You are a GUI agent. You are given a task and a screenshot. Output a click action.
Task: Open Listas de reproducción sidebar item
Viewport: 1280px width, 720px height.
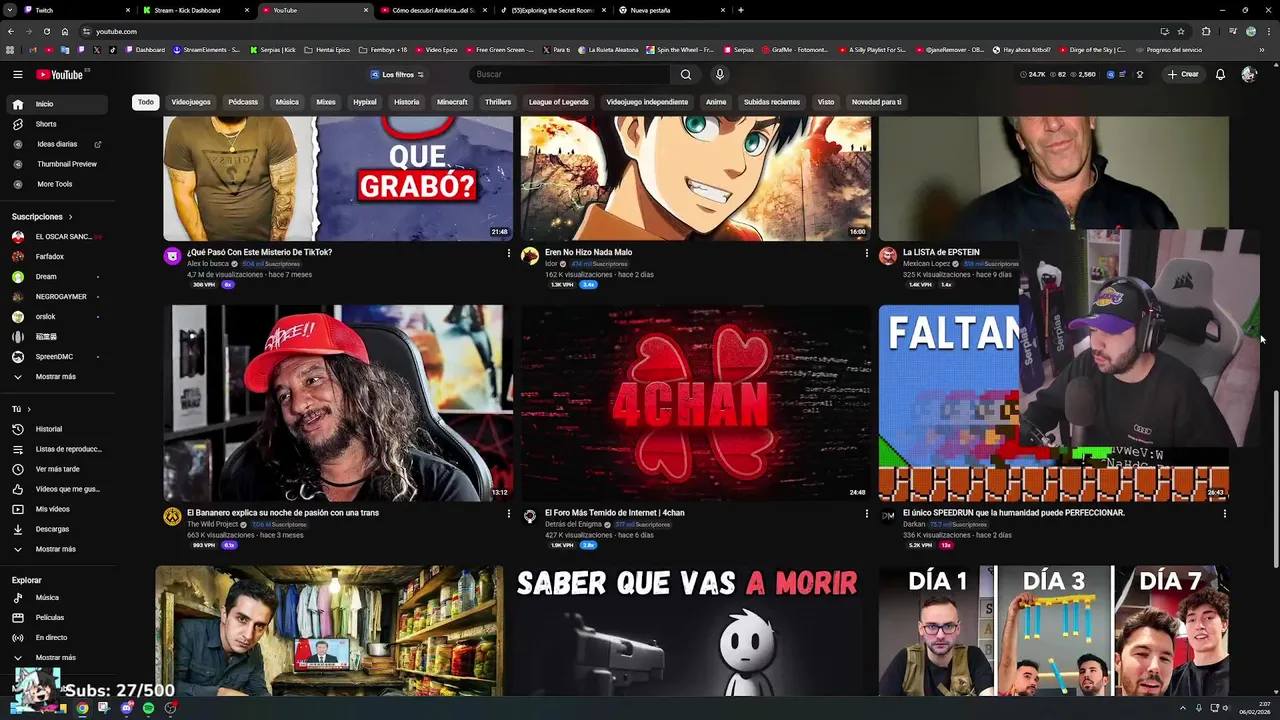(x=58, y=449)
